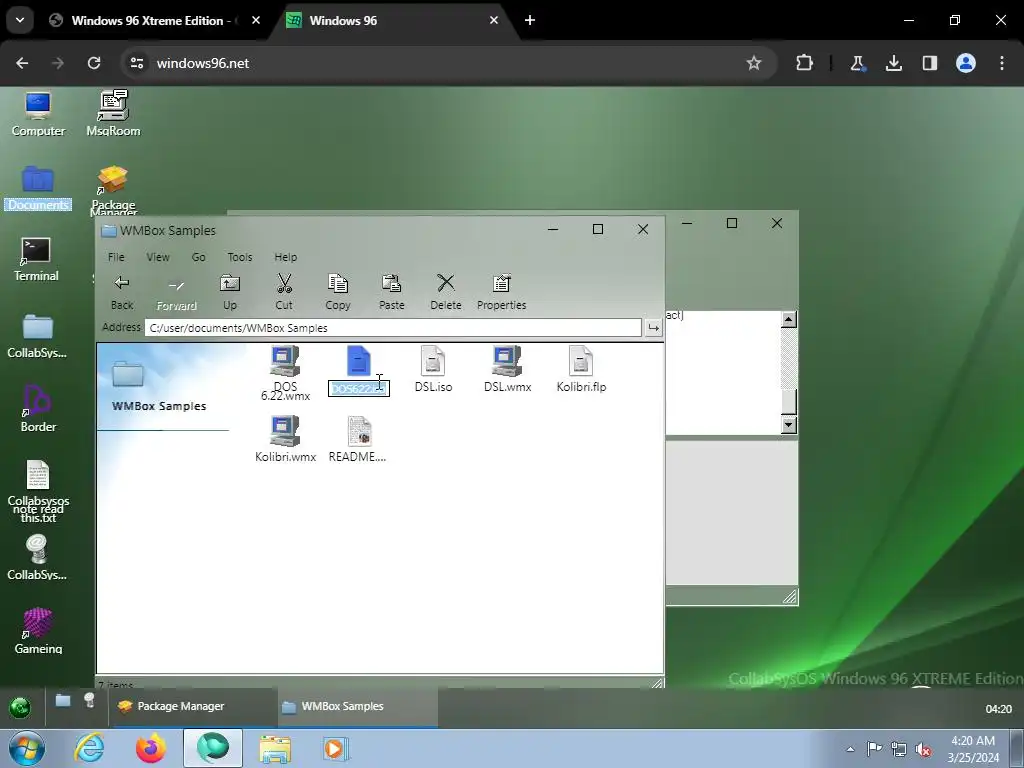Open the File menu
1024x768 pixels.
tap(116, 257)
